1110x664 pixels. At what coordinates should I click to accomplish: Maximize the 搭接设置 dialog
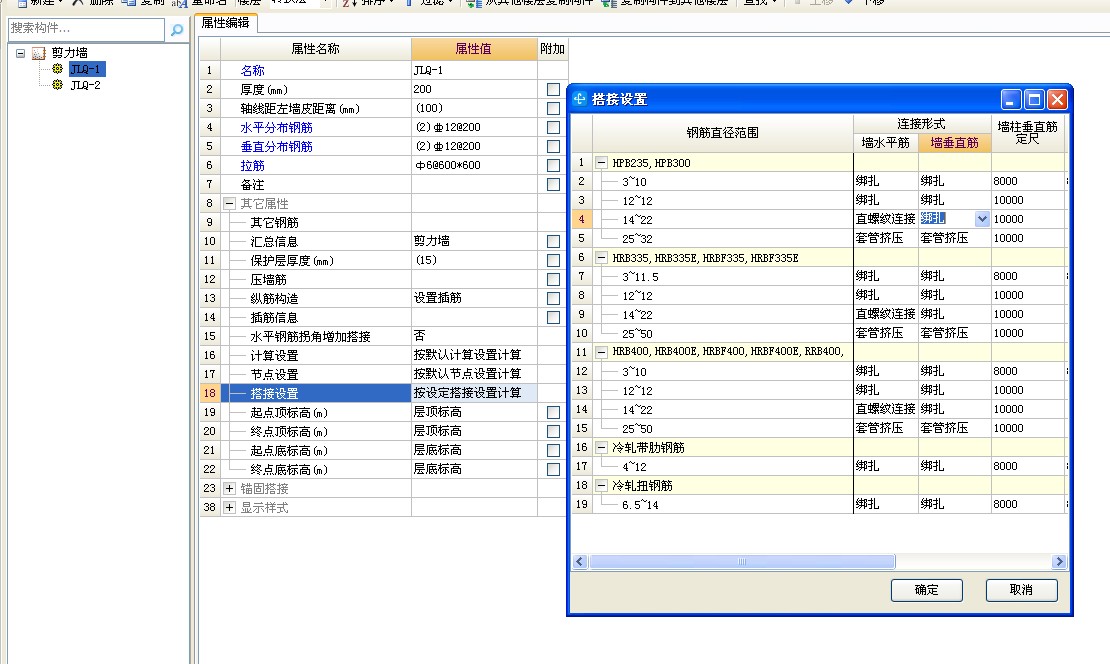1034,100
